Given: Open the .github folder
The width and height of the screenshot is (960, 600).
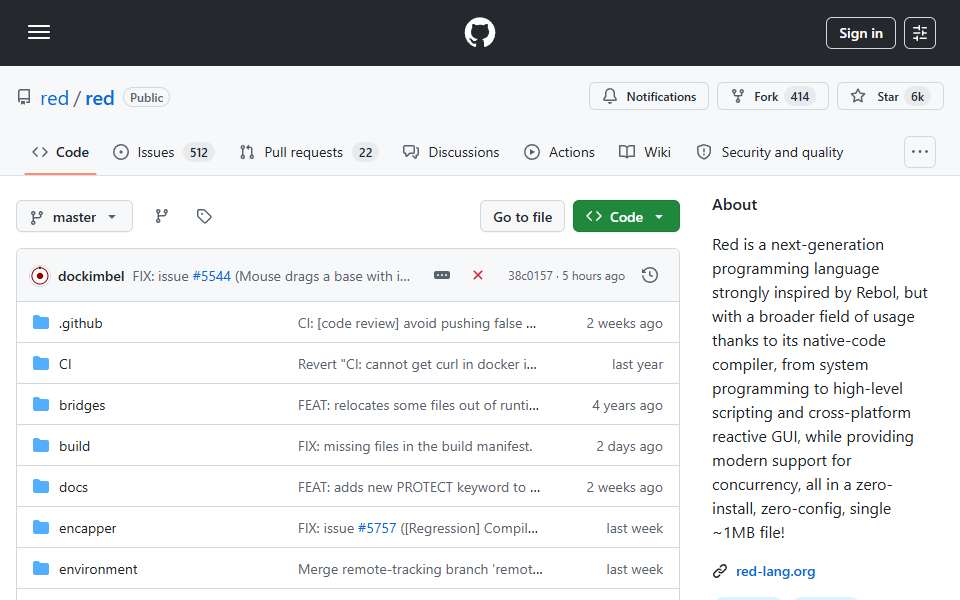Looking at the screenshot, I should [80, 323].
